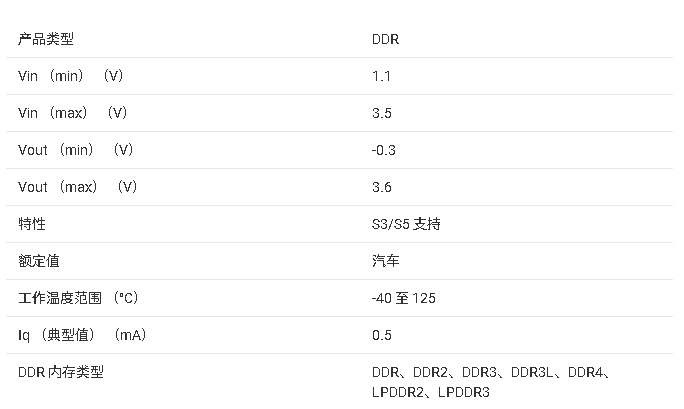Click the Vout (max) (V) label
Viewport: 684px width, 409px height.
(x=78, y=187)
